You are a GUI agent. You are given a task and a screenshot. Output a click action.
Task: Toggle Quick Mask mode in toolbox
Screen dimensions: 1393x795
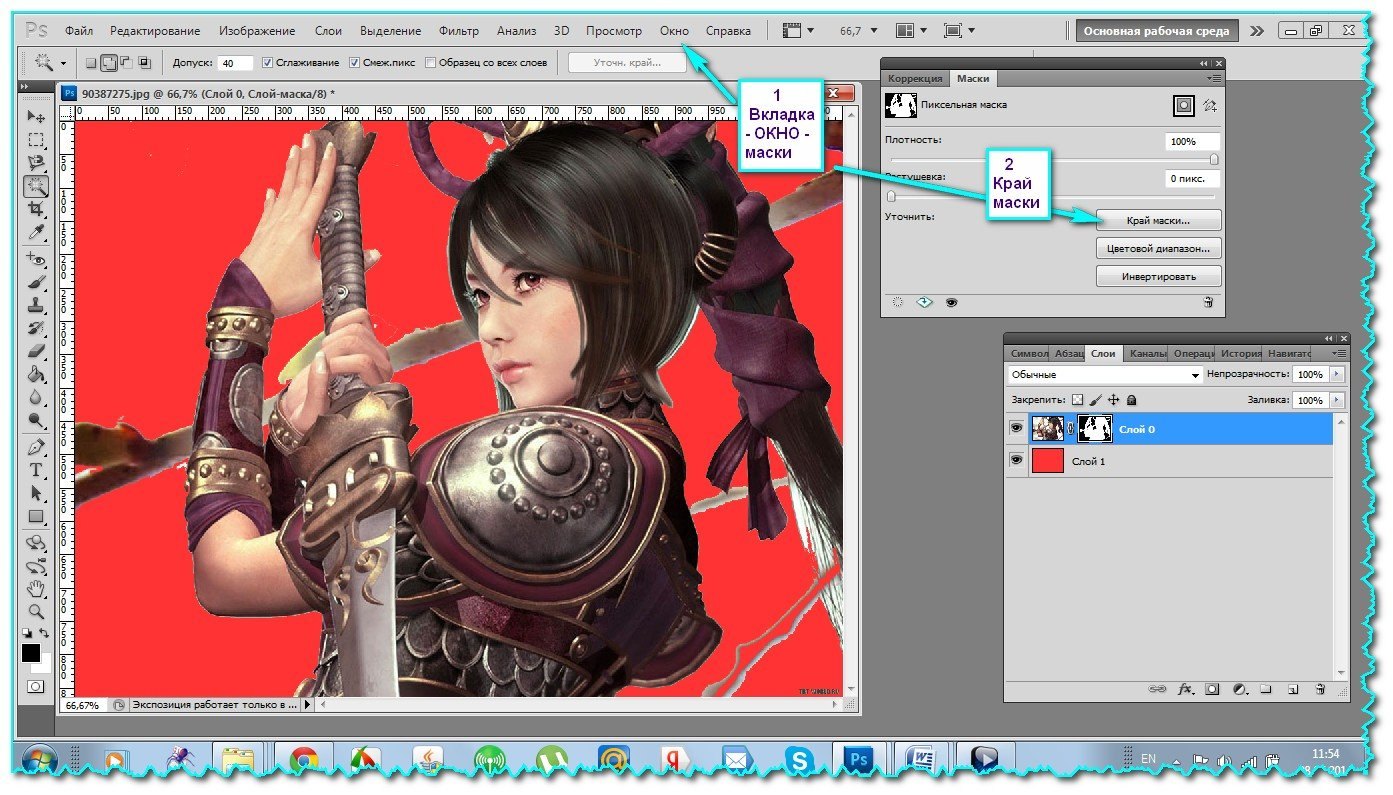coord(36,687)
